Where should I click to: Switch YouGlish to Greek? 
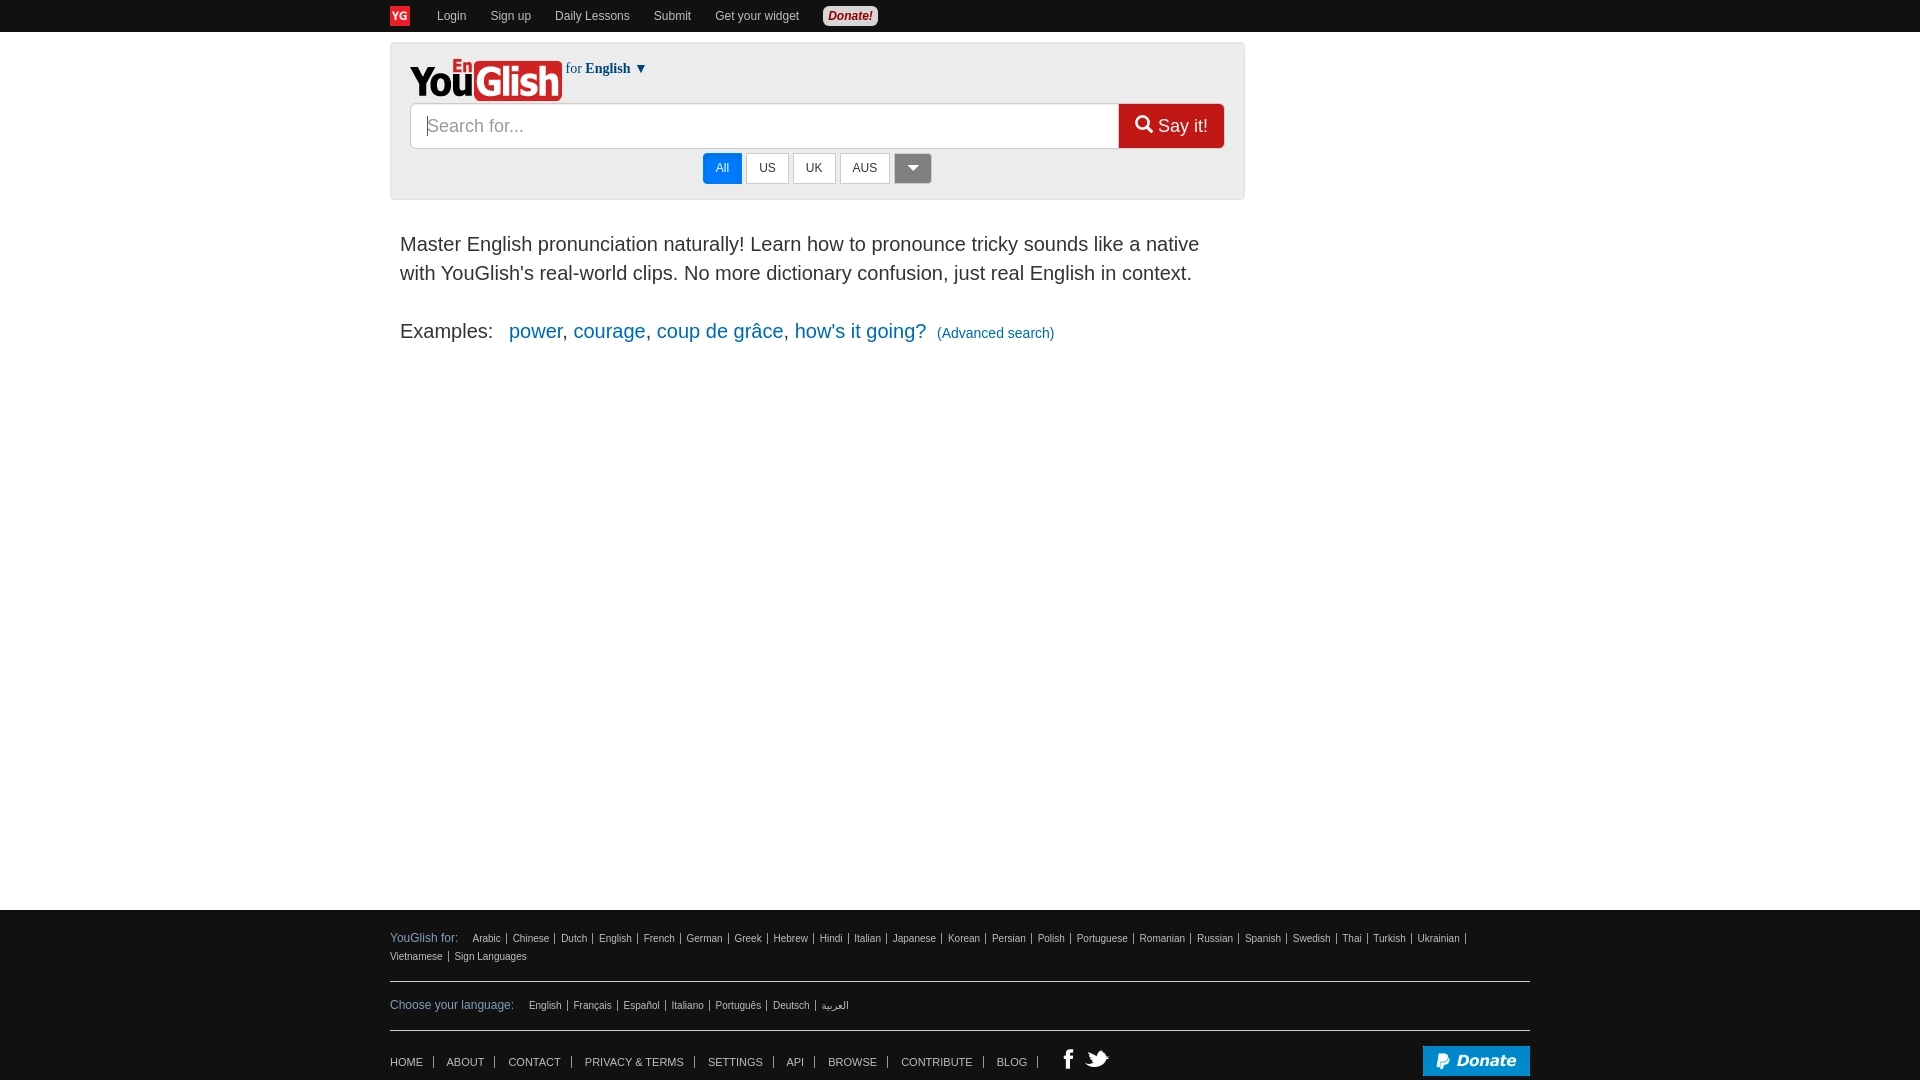pos(748,939)
